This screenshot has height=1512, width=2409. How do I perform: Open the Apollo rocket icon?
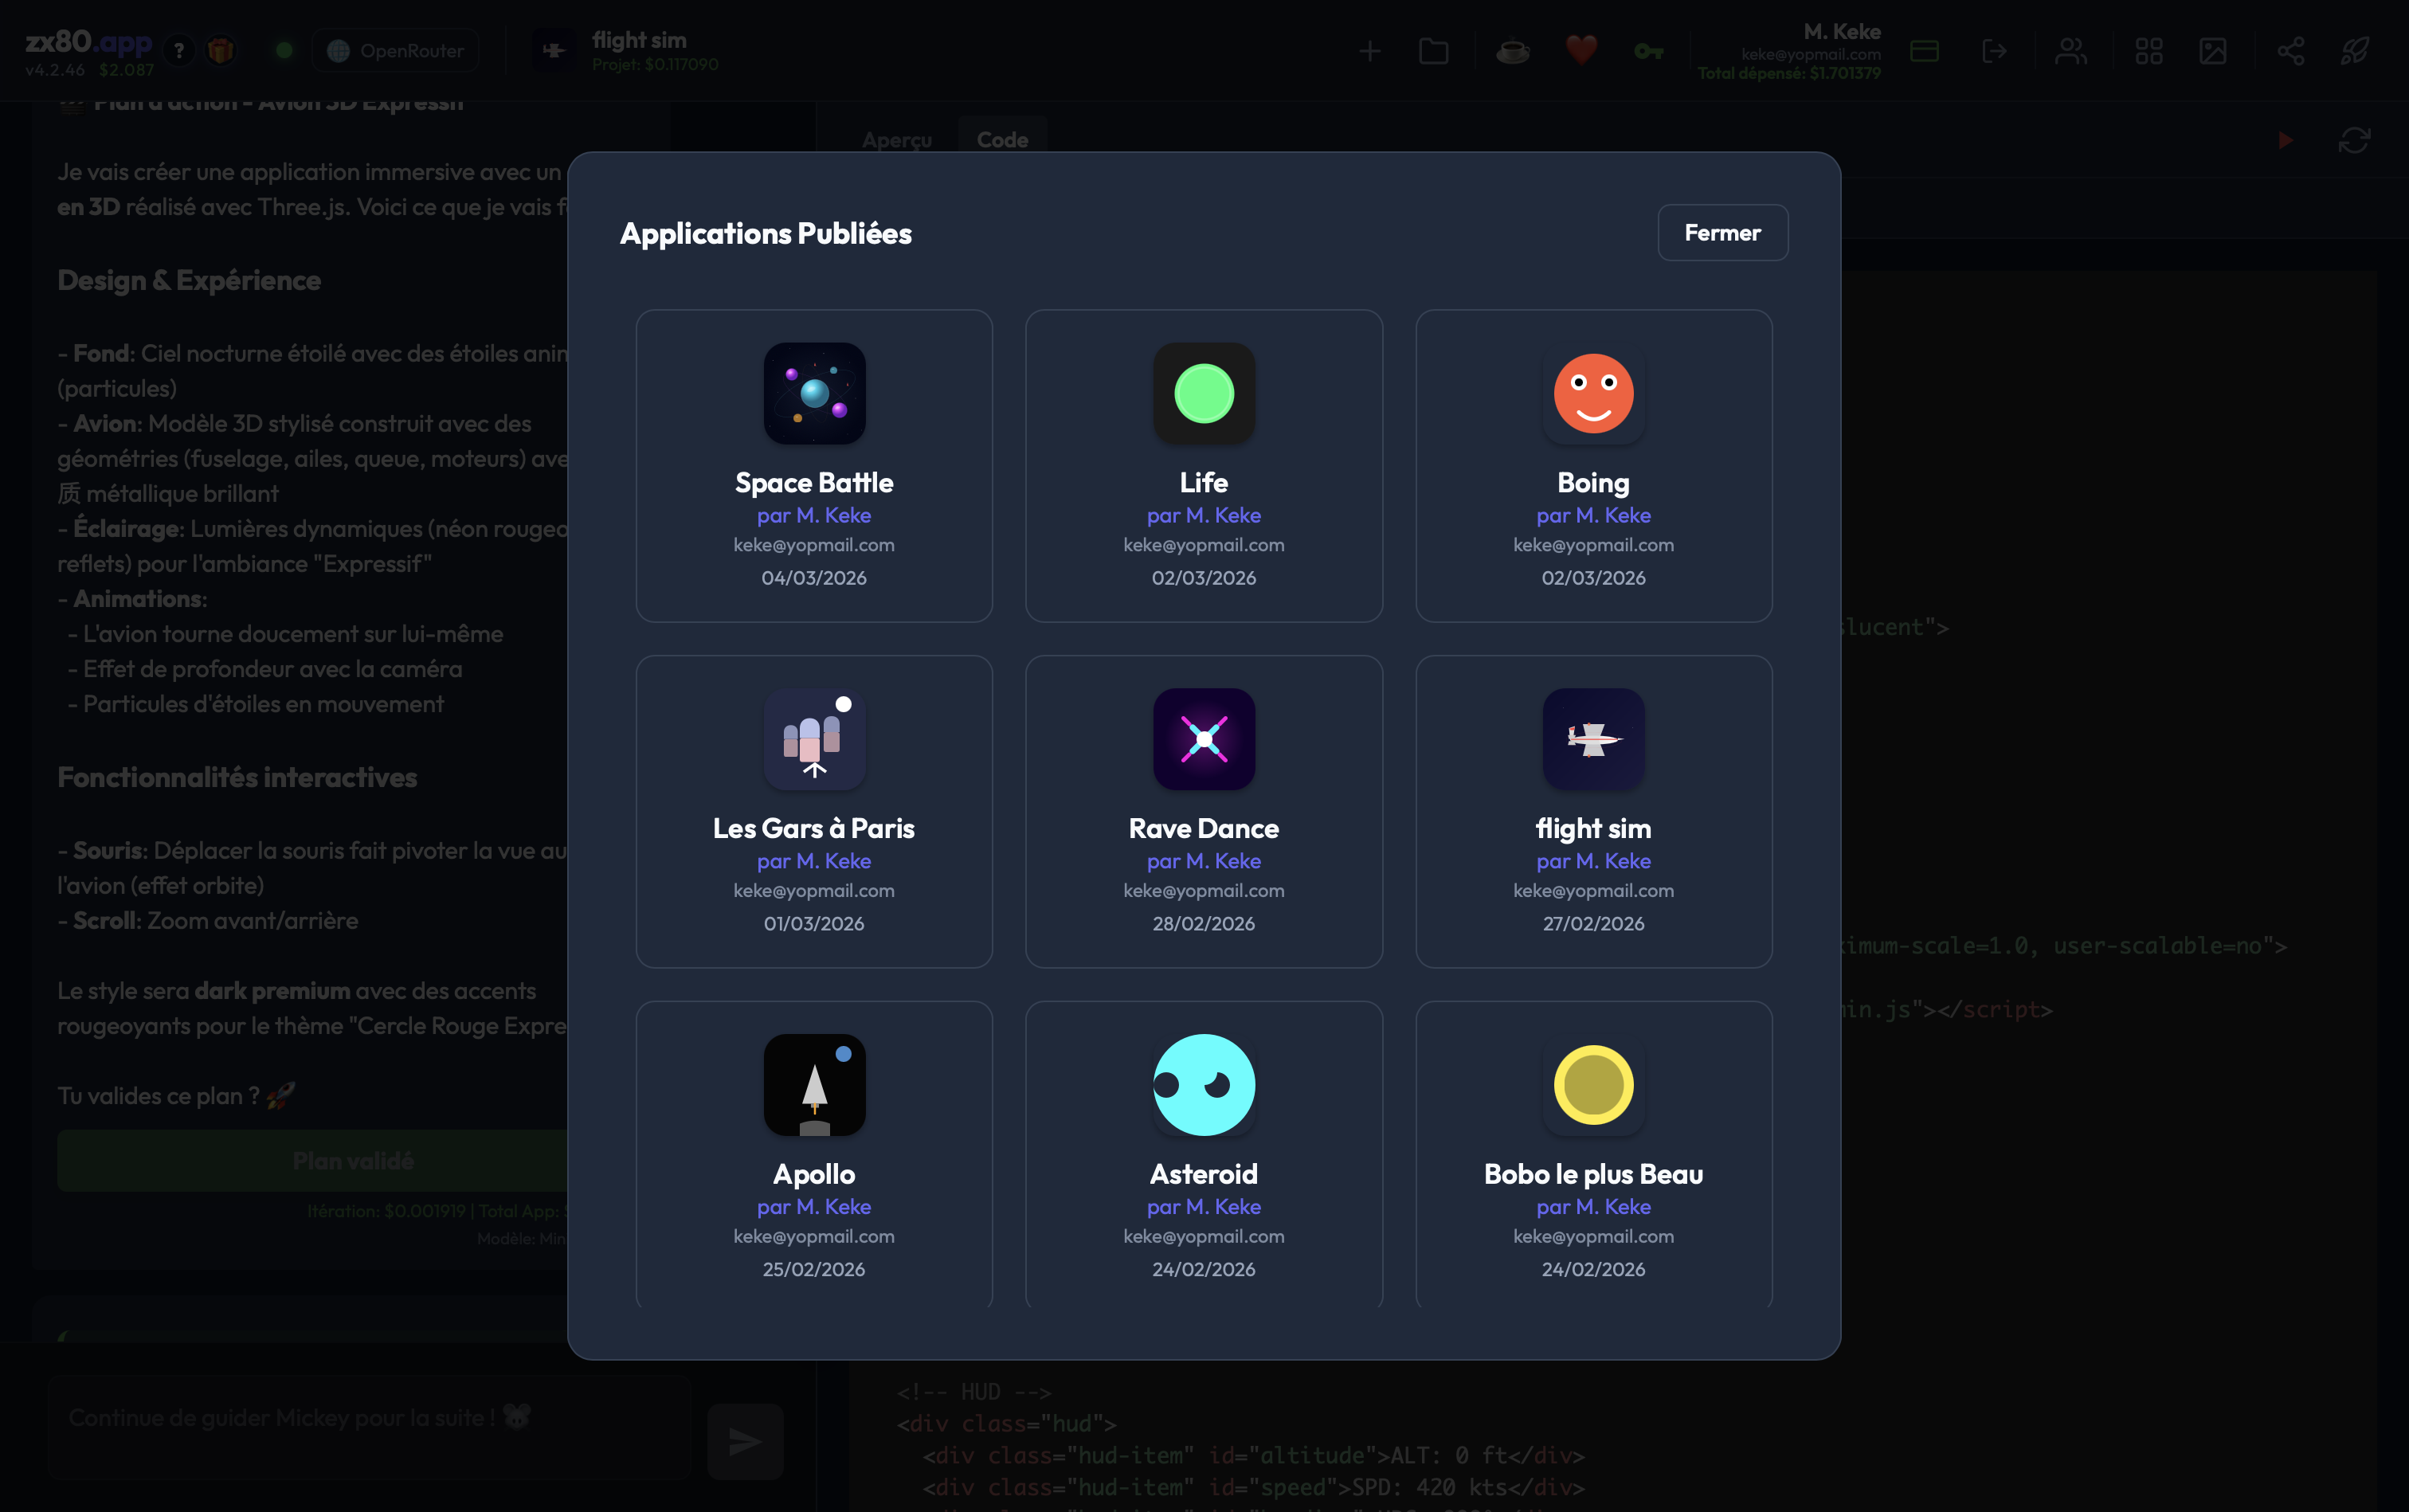pos(814,1085)
